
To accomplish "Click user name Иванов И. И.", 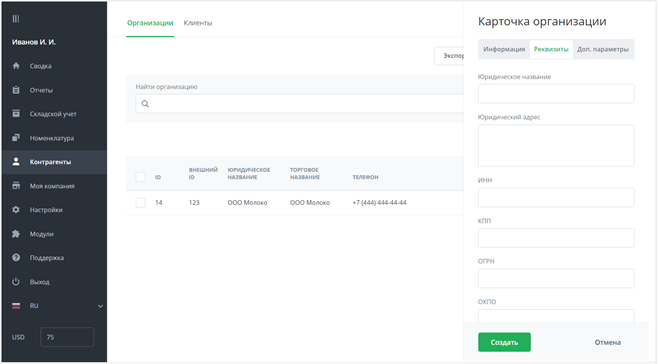I will click(34, 42).
